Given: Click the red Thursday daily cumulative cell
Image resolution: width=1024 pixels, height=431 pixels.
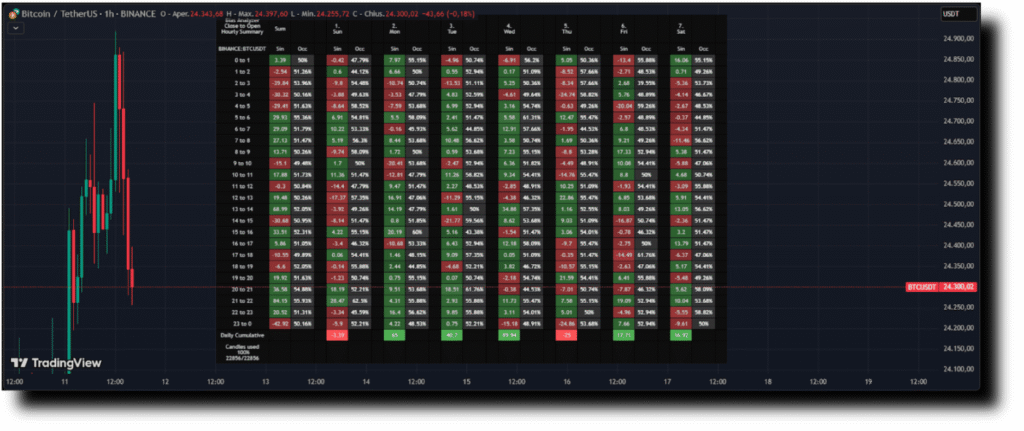Looking at the screenshot, I should point(568,335).
